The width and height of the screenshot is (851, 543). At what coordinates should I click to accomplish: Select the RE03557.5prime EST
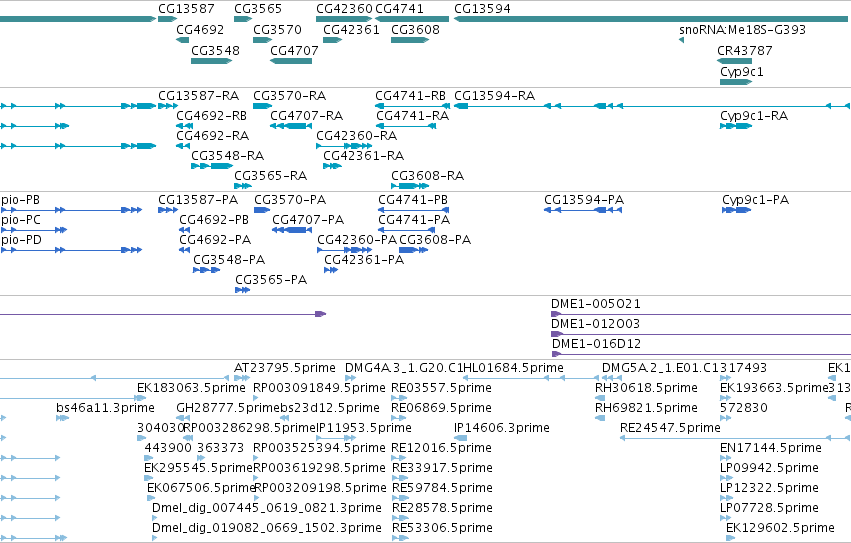[x=399, y=398]
